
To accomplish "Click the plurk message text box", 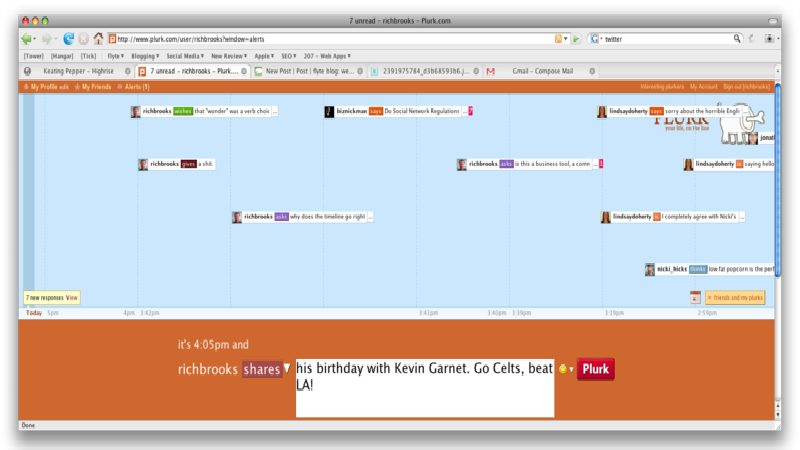I will (424, 388).
